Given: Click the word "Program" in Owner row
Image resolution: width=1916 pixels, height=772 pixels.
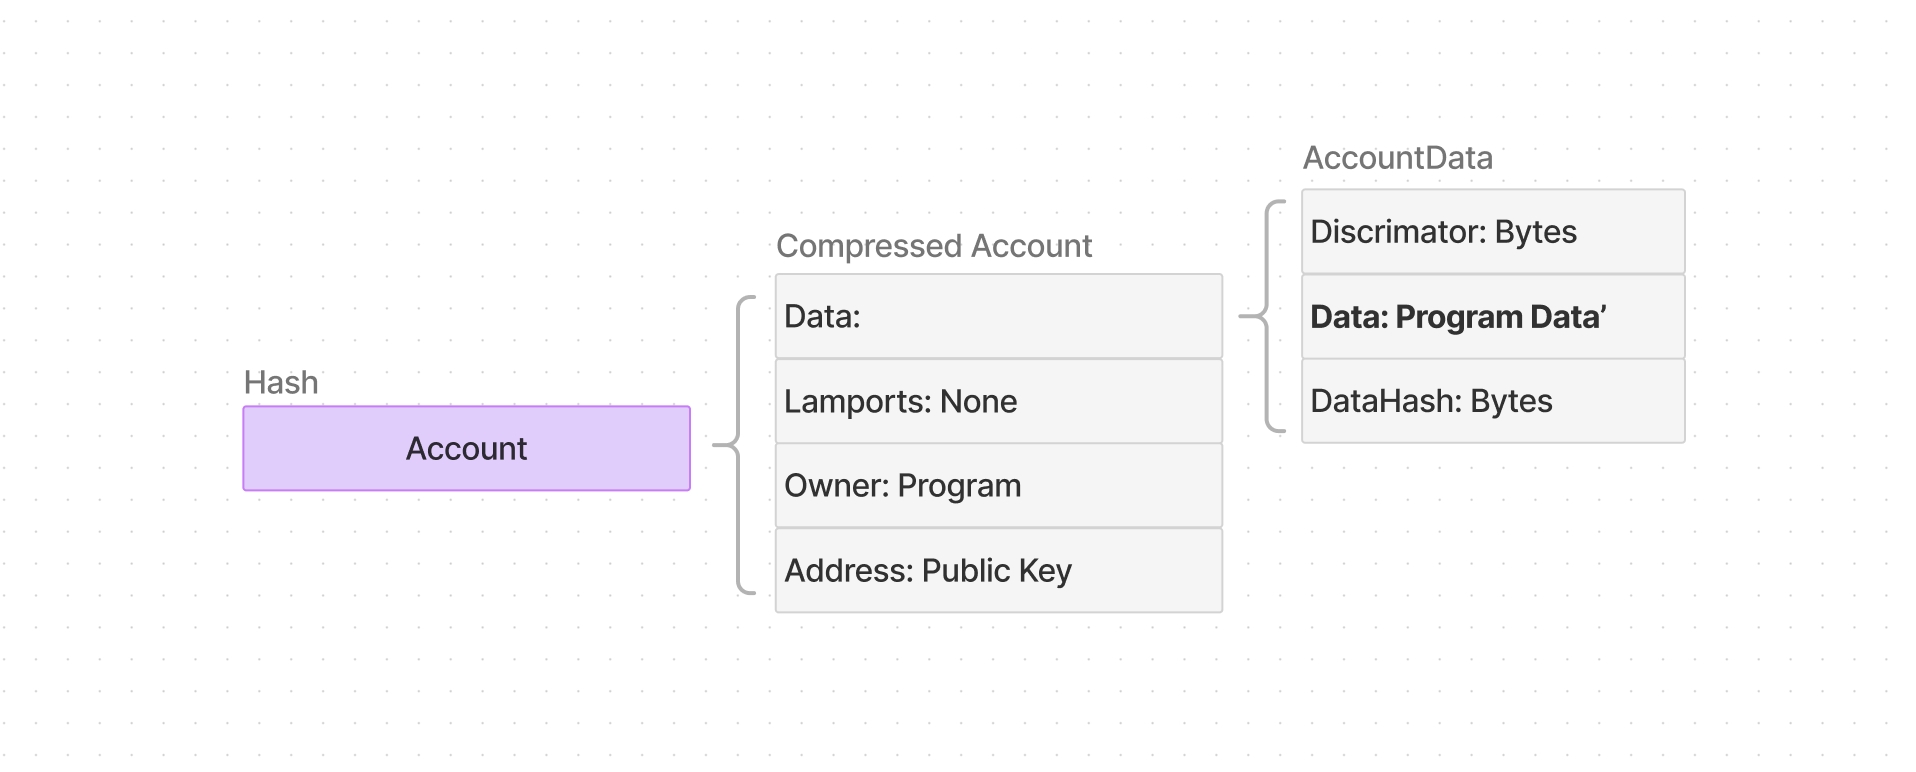Looking at the screenshot, I should pos(959,486).
